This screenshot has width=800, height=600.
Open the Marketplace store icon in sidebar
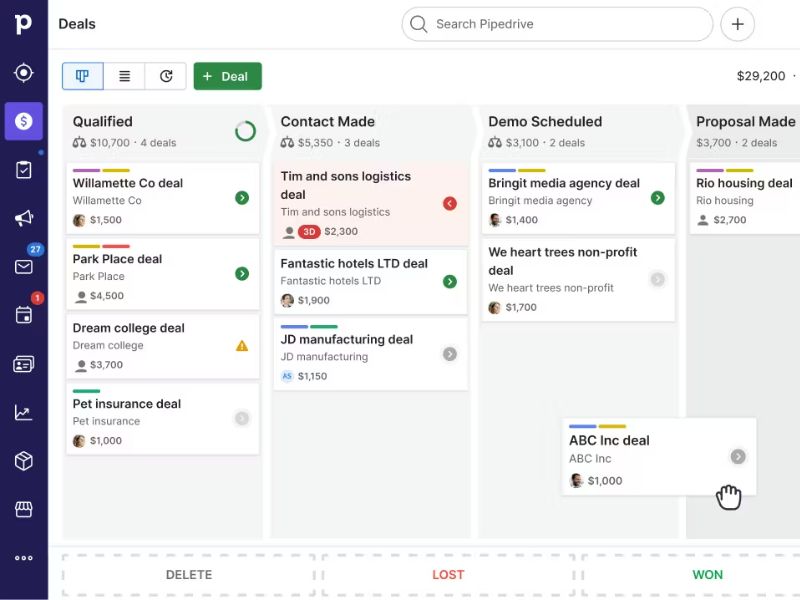click(x=23, y=509)
